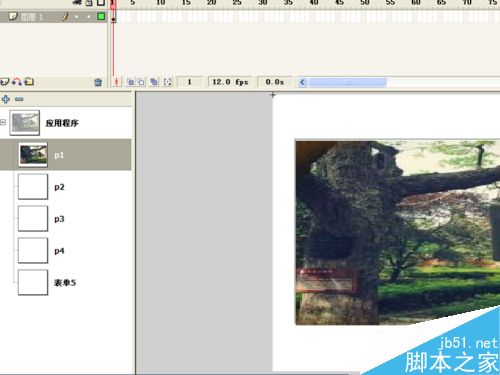The image size is (500, 375).
Task: Enable Onion Skin in timeline footer
Action: tap(130, 82)
